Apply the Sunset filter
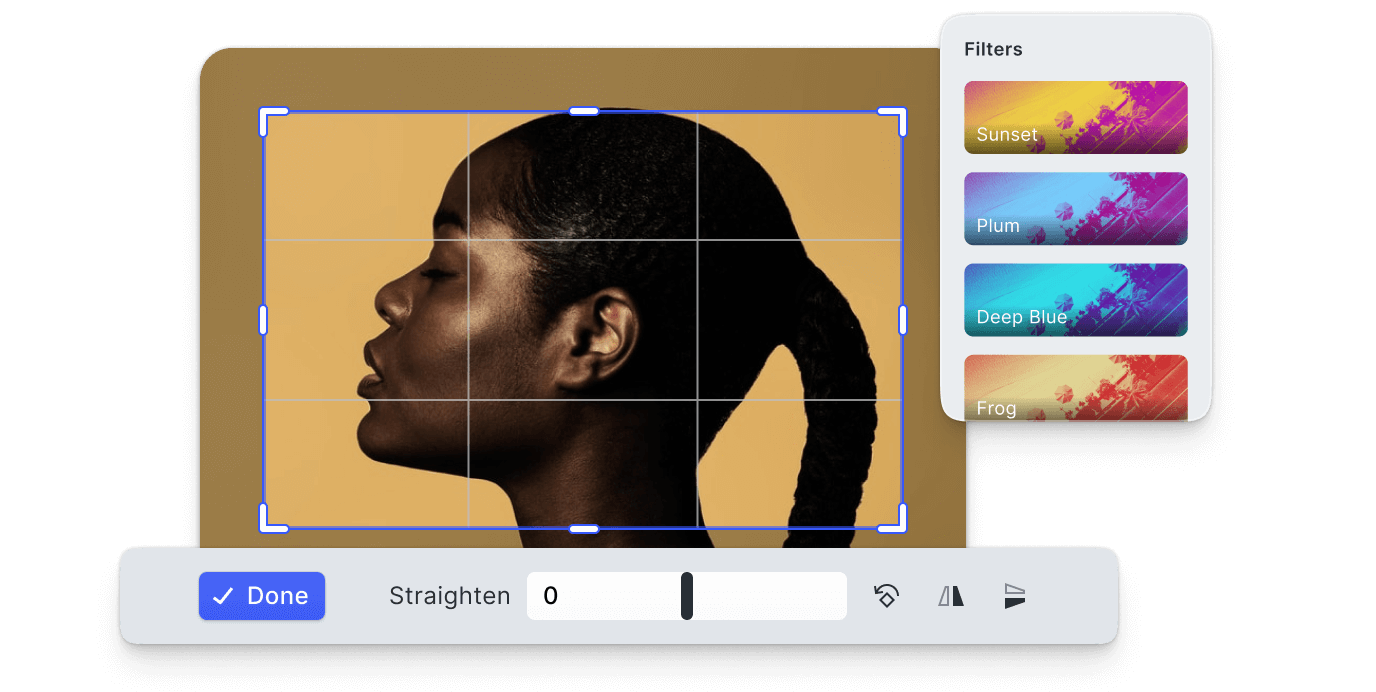Viewport: 1376px width, 692px height. click(x=1075, y=117)
